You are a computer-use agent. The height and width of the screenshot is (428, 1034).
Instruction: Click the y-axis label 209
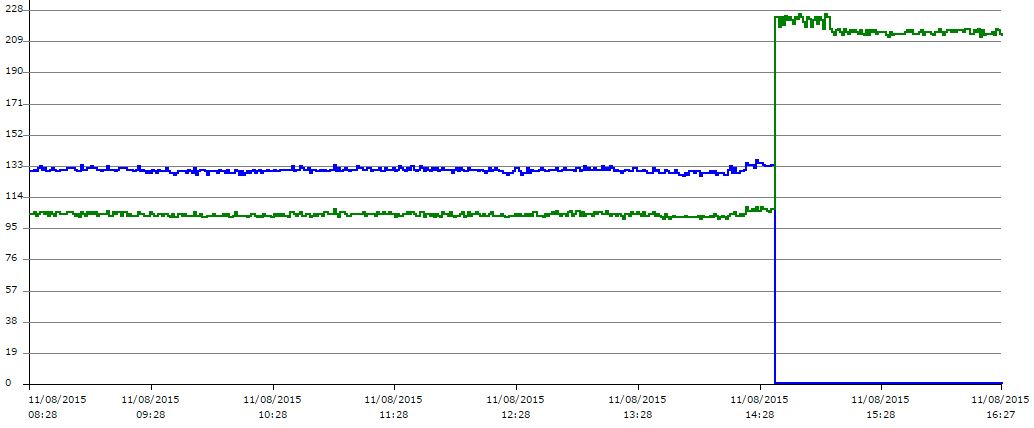pyautogui.click(x=13, y=41)
